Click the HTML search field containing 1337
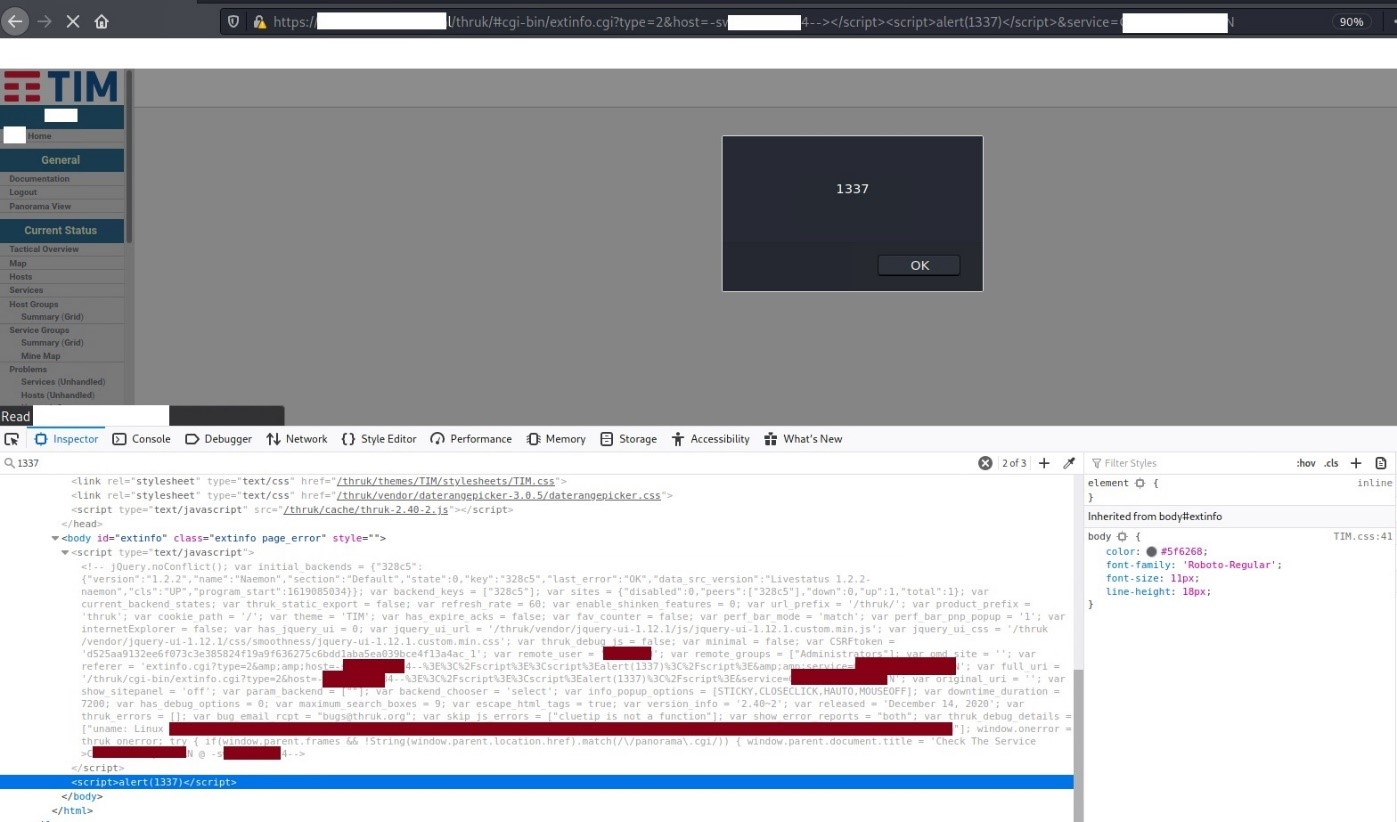1397x822 pixels. click(490, 463)
